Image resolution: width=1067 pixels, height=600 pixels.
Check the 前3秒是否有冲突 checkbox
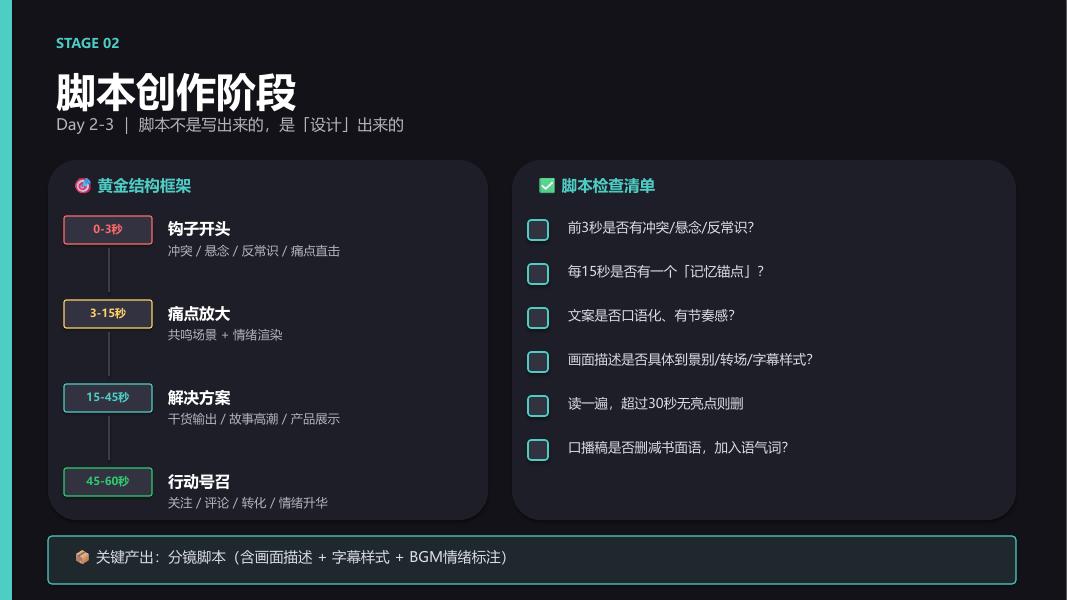click(538, 230)
